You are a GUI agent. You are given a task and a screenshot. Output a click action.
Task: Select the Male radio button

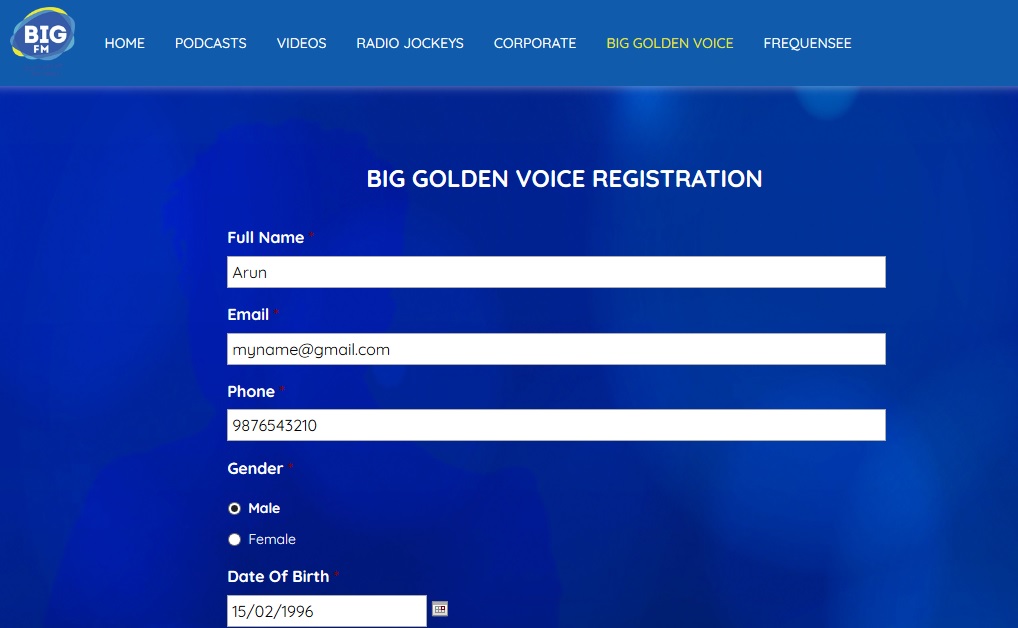tap(235, 508)
